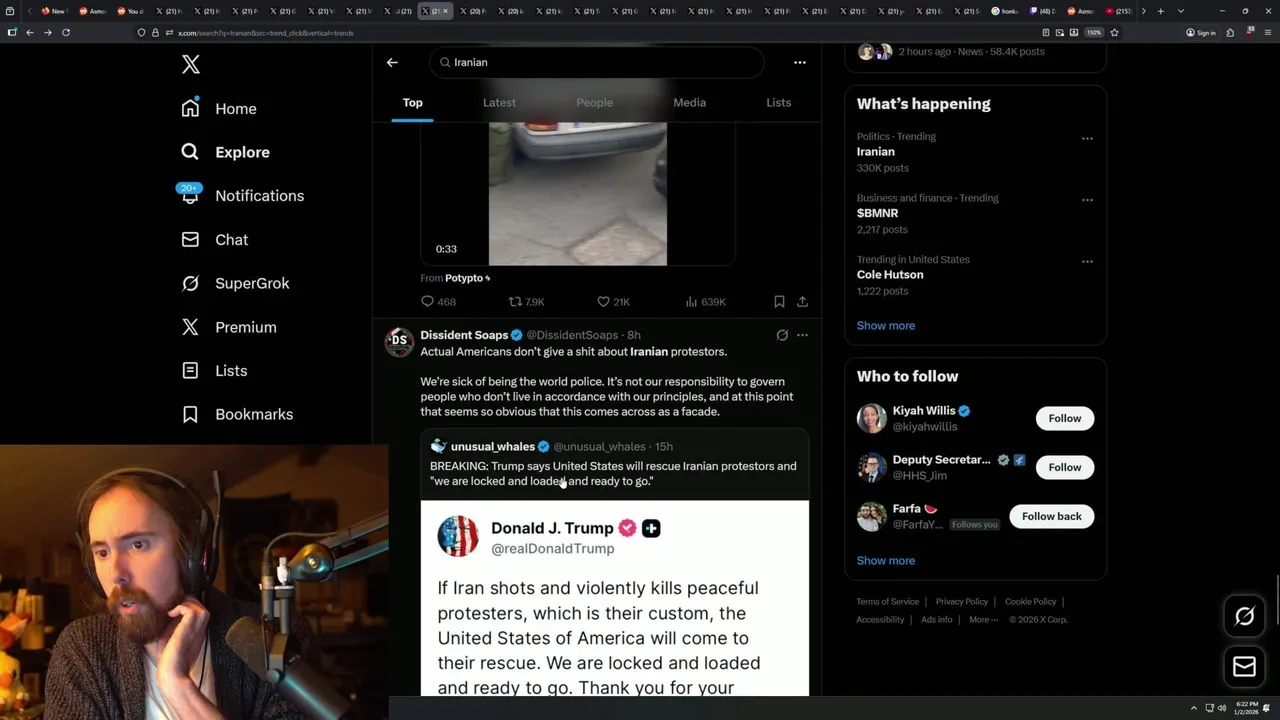The width and height of the screenshot is (1280, 720).
Task: Expand the More footer menu
Action: 983,619
